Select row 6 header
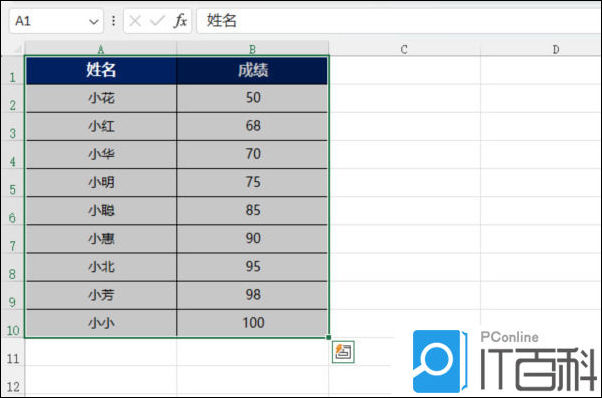Viewport: 602px width, 398px height. (13, 211)
